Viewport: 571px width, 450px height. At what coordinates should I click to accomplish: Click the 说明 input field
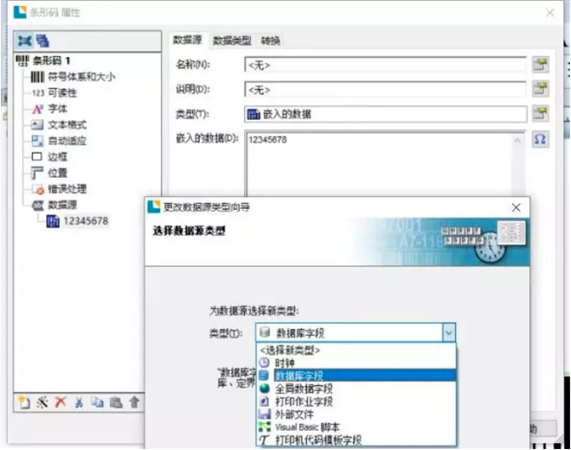coord(385,90)
